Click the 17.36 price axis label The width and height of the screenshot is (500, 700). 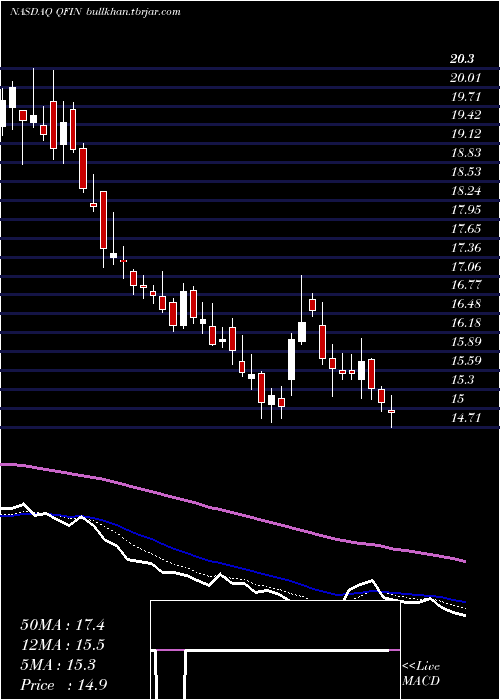click(x=466, y=248)
